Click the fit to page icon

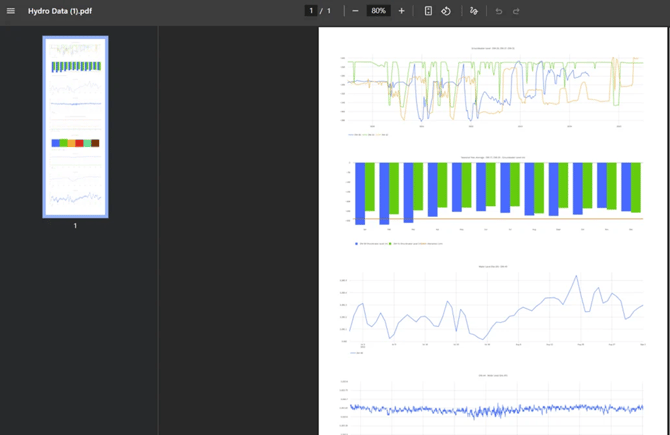[428, 11]
